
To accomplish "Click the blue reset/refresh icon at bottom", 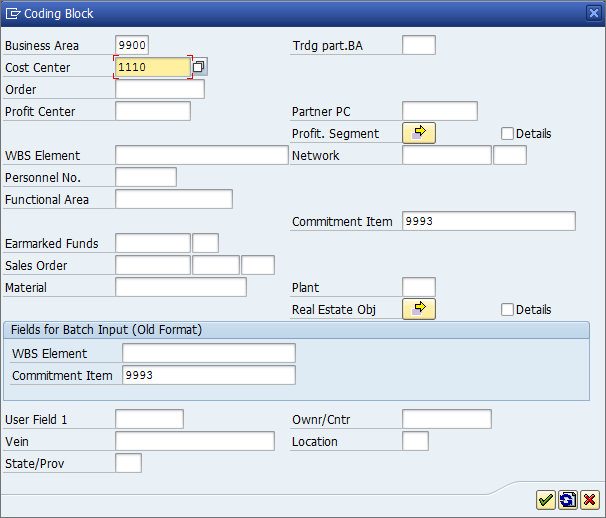I will [x=567, y=500].
